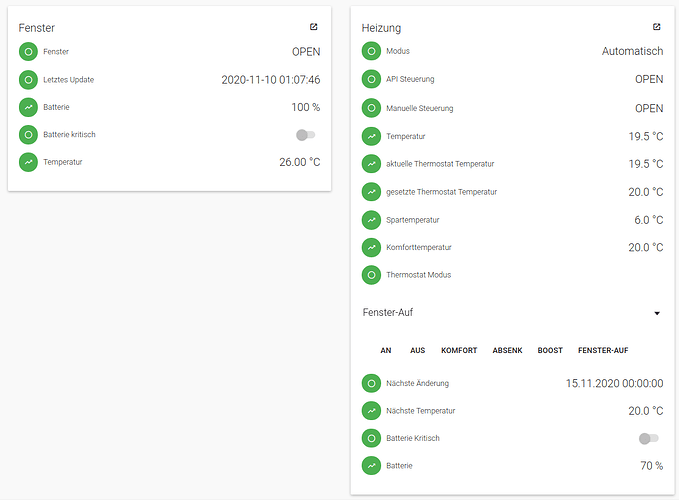Toggle Batterie Kritisch switch in Heizung card
This screenshot has width=679, height=500.
[649, 439]
